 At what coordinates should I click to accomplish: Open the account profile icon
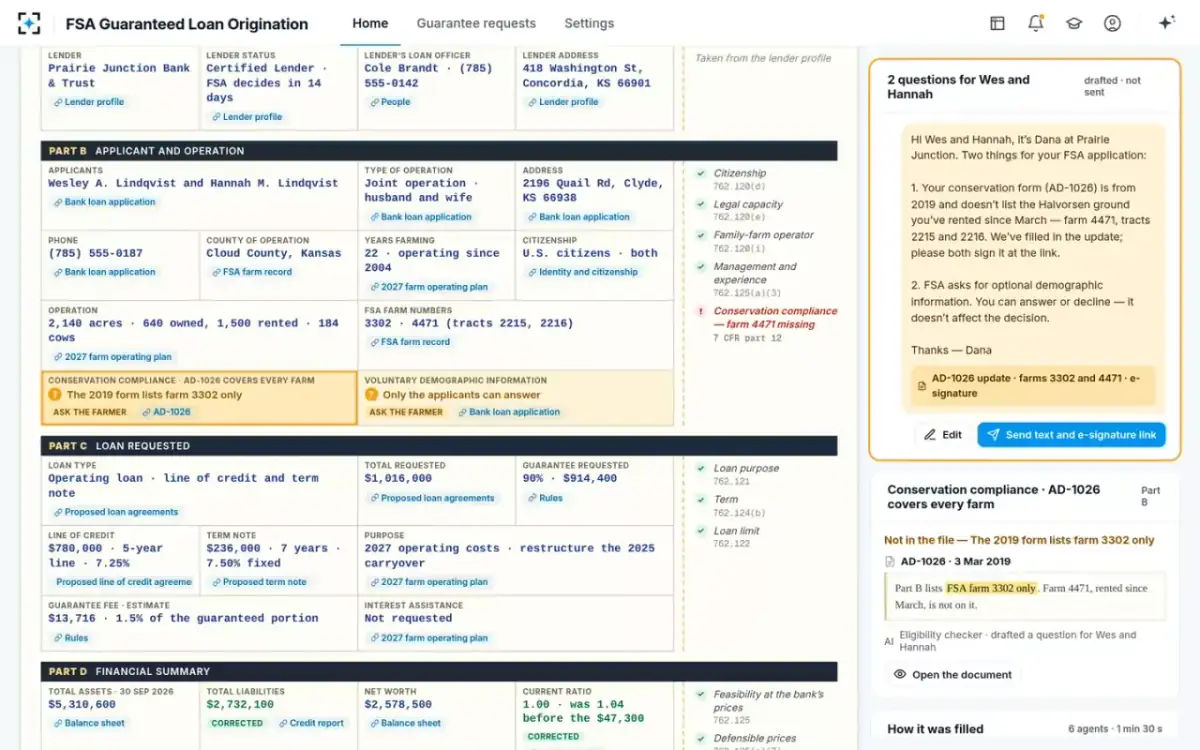coord(1112,23)
